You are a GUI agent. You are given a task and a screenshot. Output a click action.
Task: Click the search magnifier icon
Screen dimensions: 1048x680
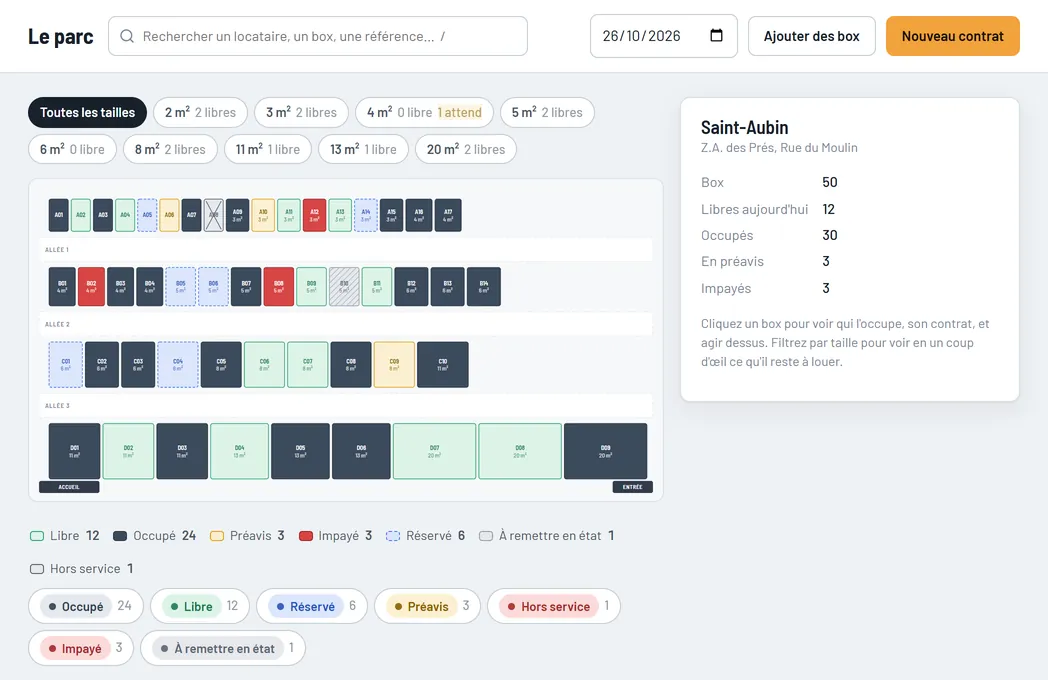tap(126, 36)
